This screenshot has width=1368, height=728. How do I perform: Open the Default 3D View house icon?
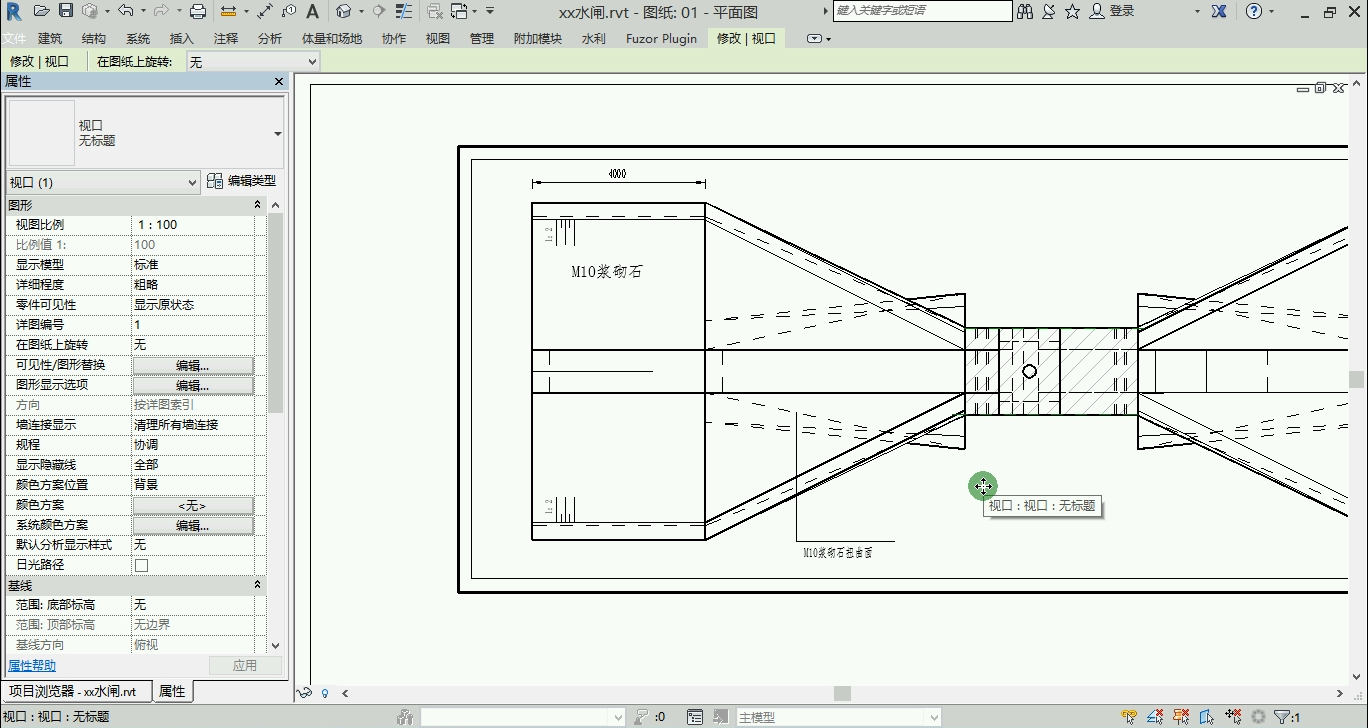pos(343,11)
